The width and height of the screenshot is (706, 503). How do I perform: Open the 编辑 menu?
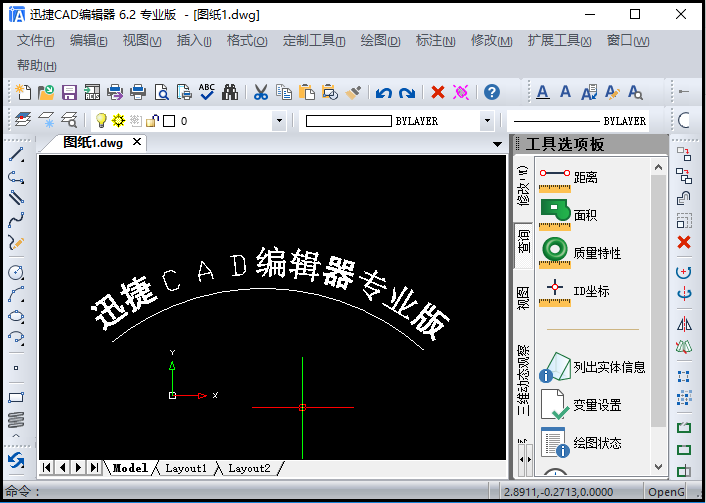(88, 41)
